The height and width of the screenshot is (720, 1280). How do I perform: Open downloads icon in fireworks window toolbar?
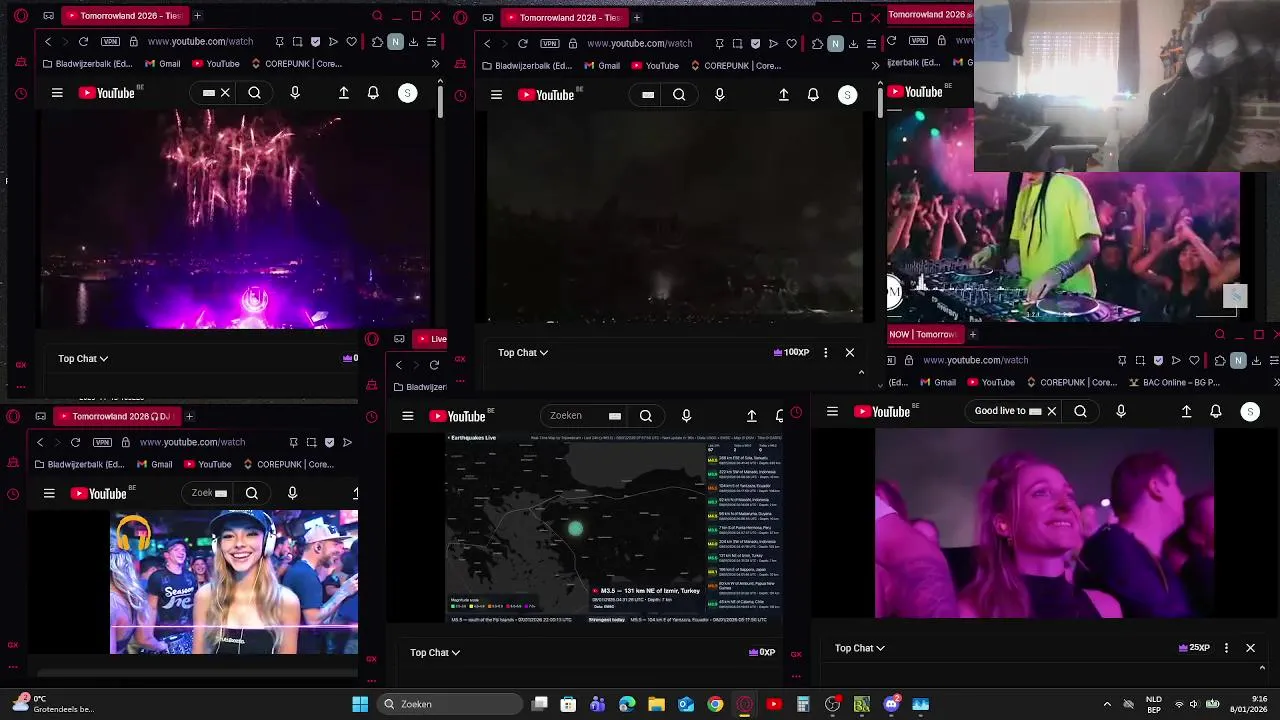413,42
